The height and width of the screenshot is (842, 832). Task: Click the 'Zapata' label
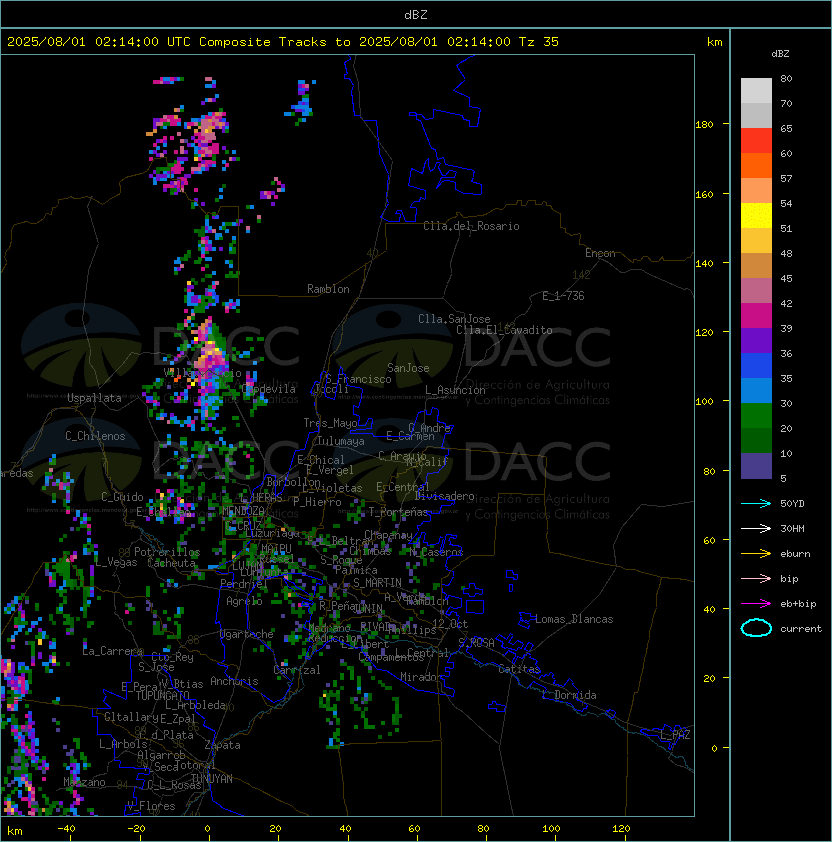point(222,745)
